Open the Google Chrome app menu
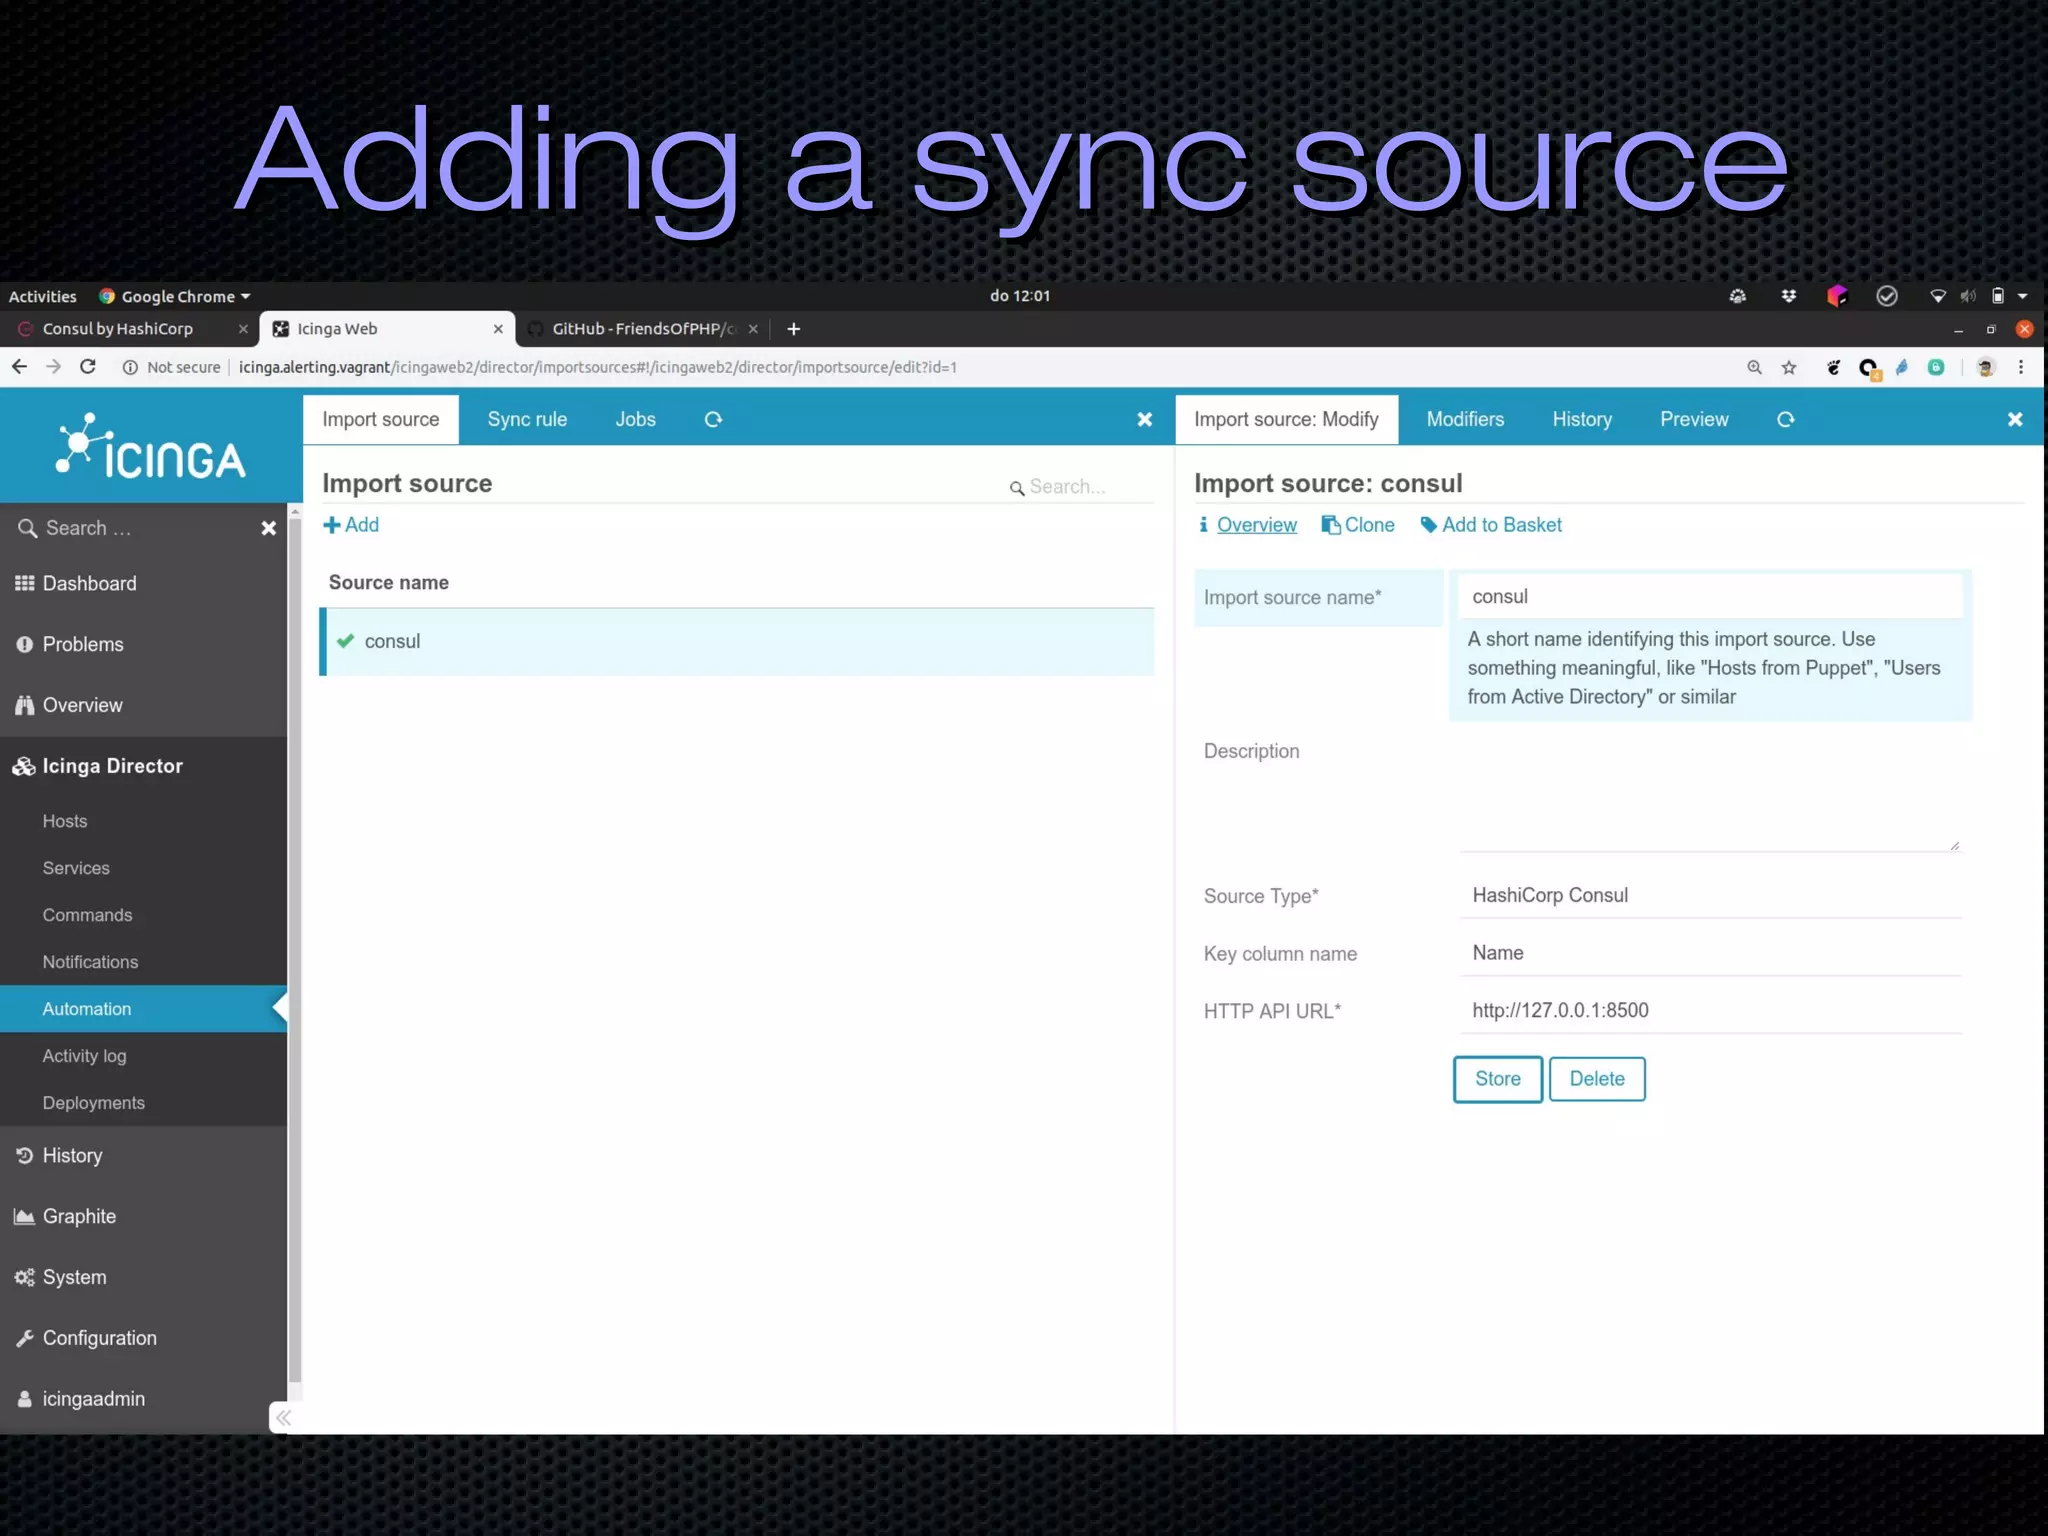2048x1536 pixels. click(175, 296)
